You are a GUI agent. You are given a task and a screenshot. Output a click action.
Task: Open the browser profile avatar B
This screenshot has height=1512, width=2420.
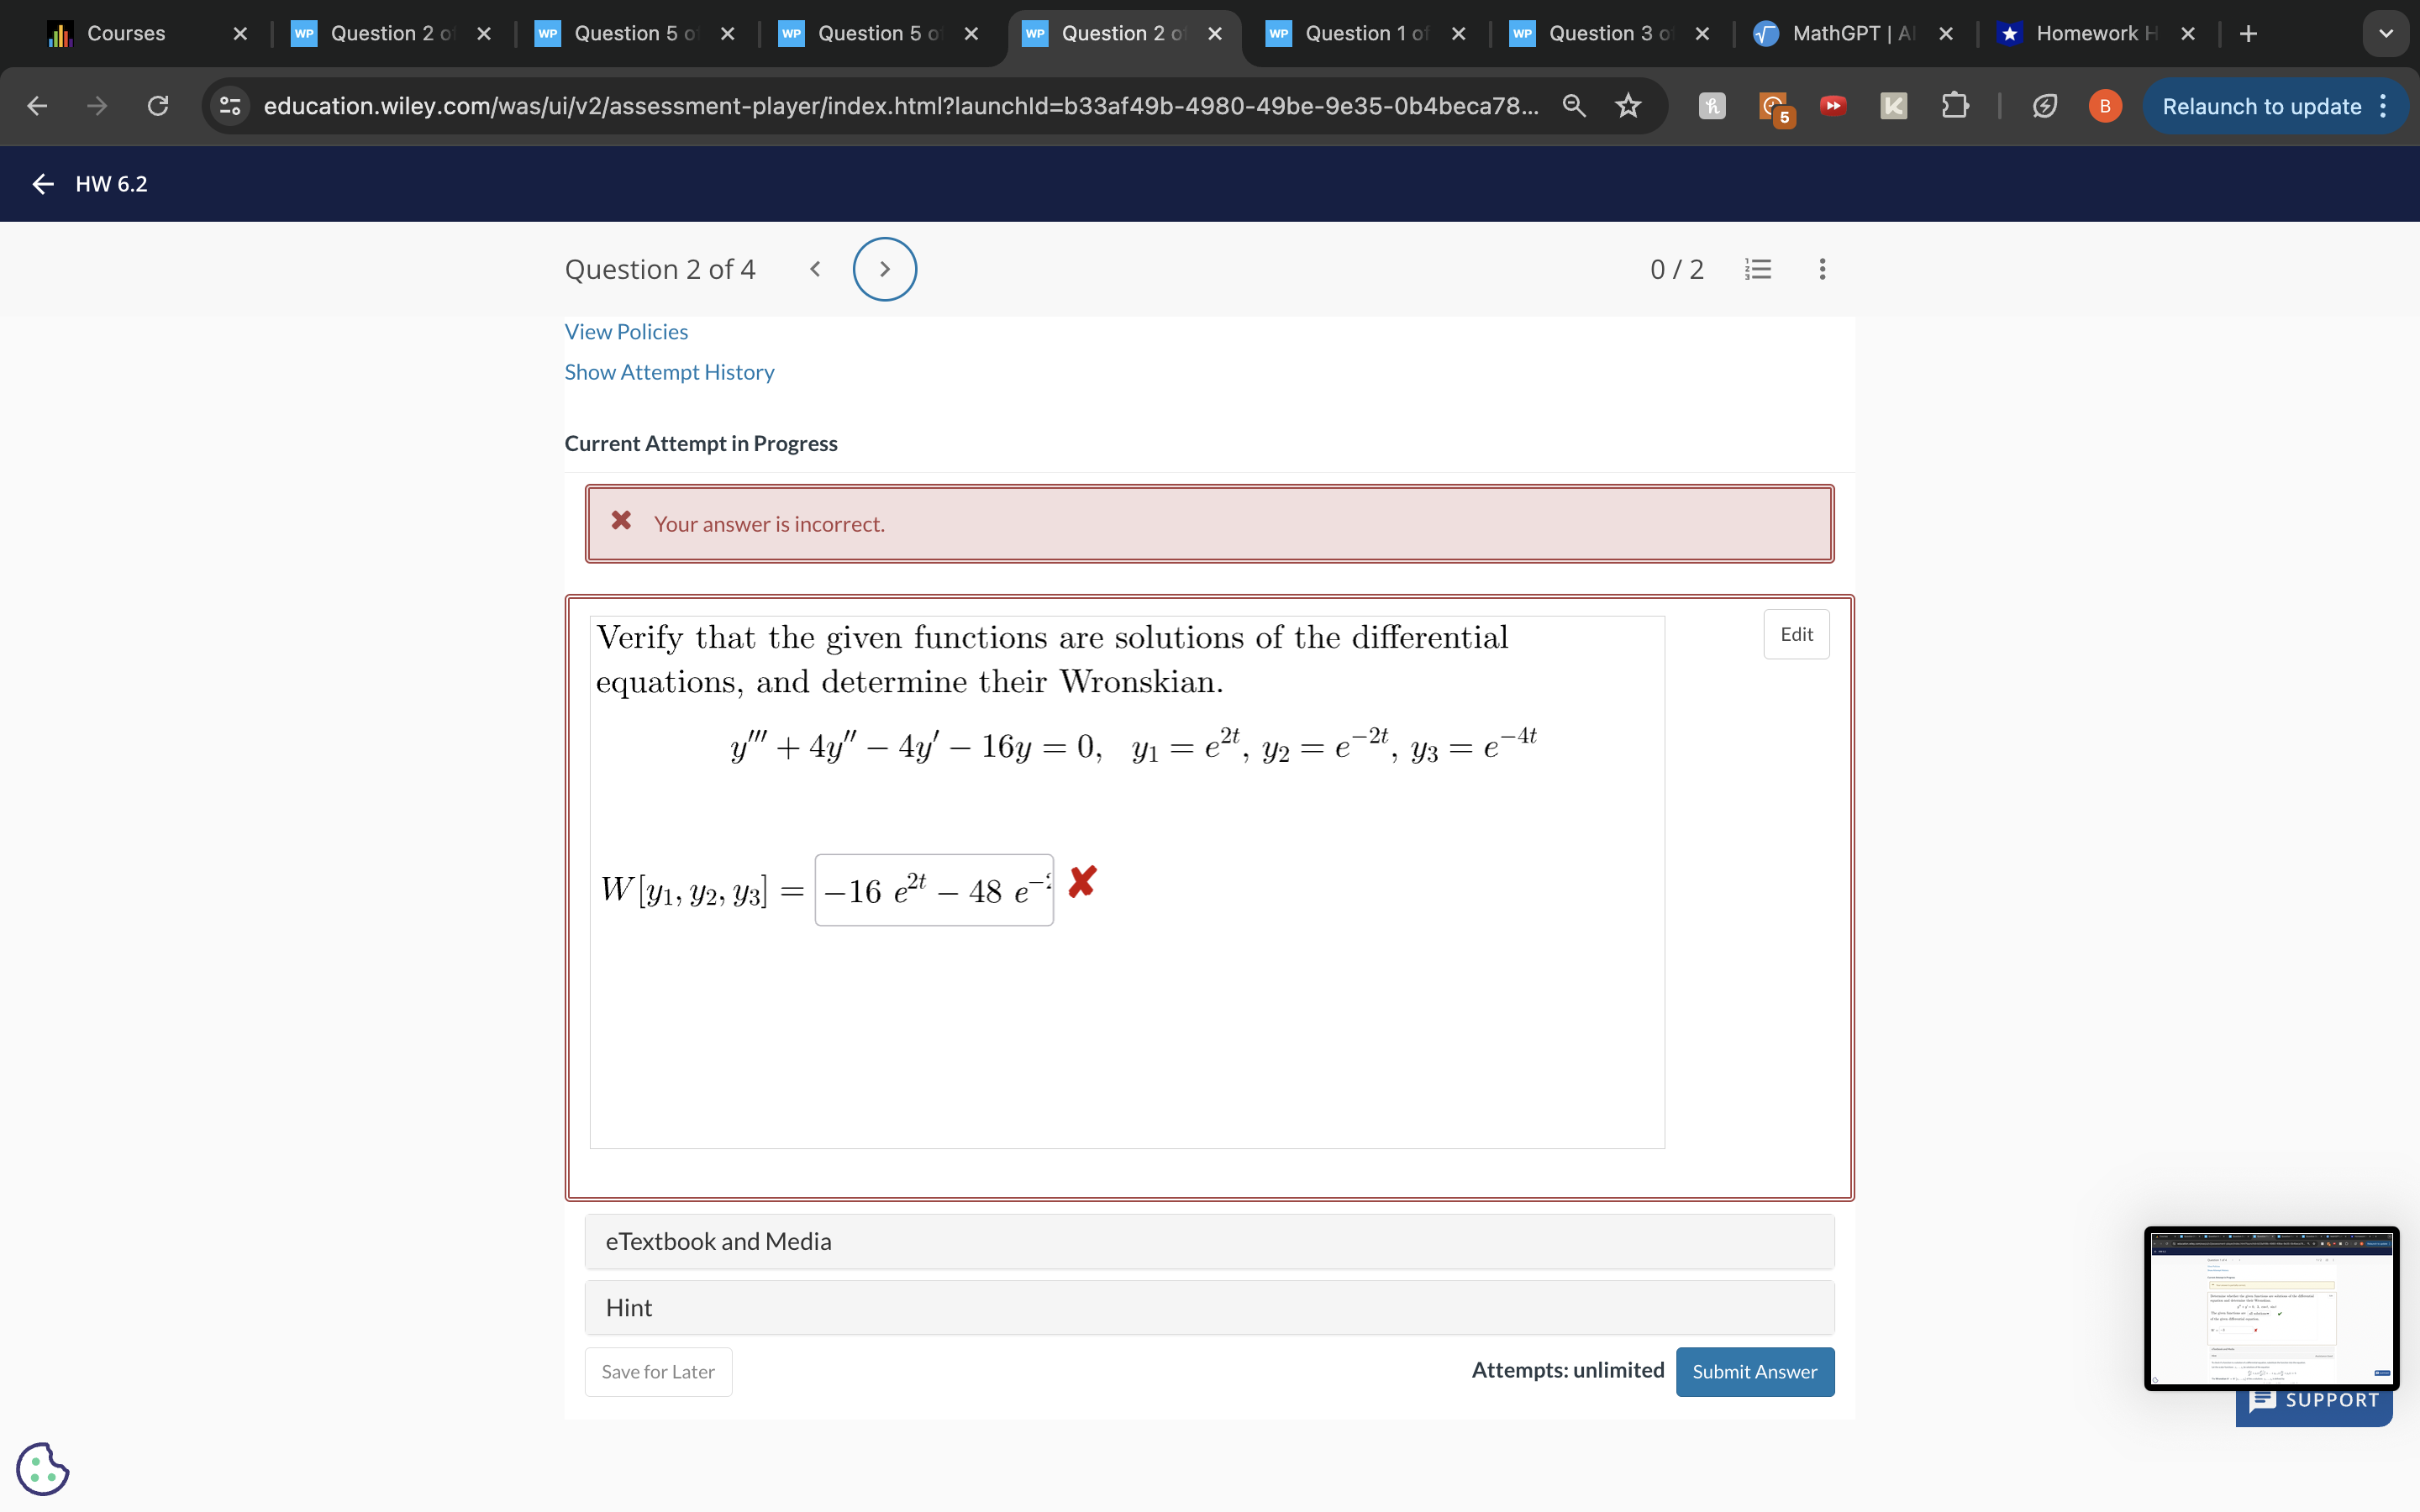tap(2104, 105)
